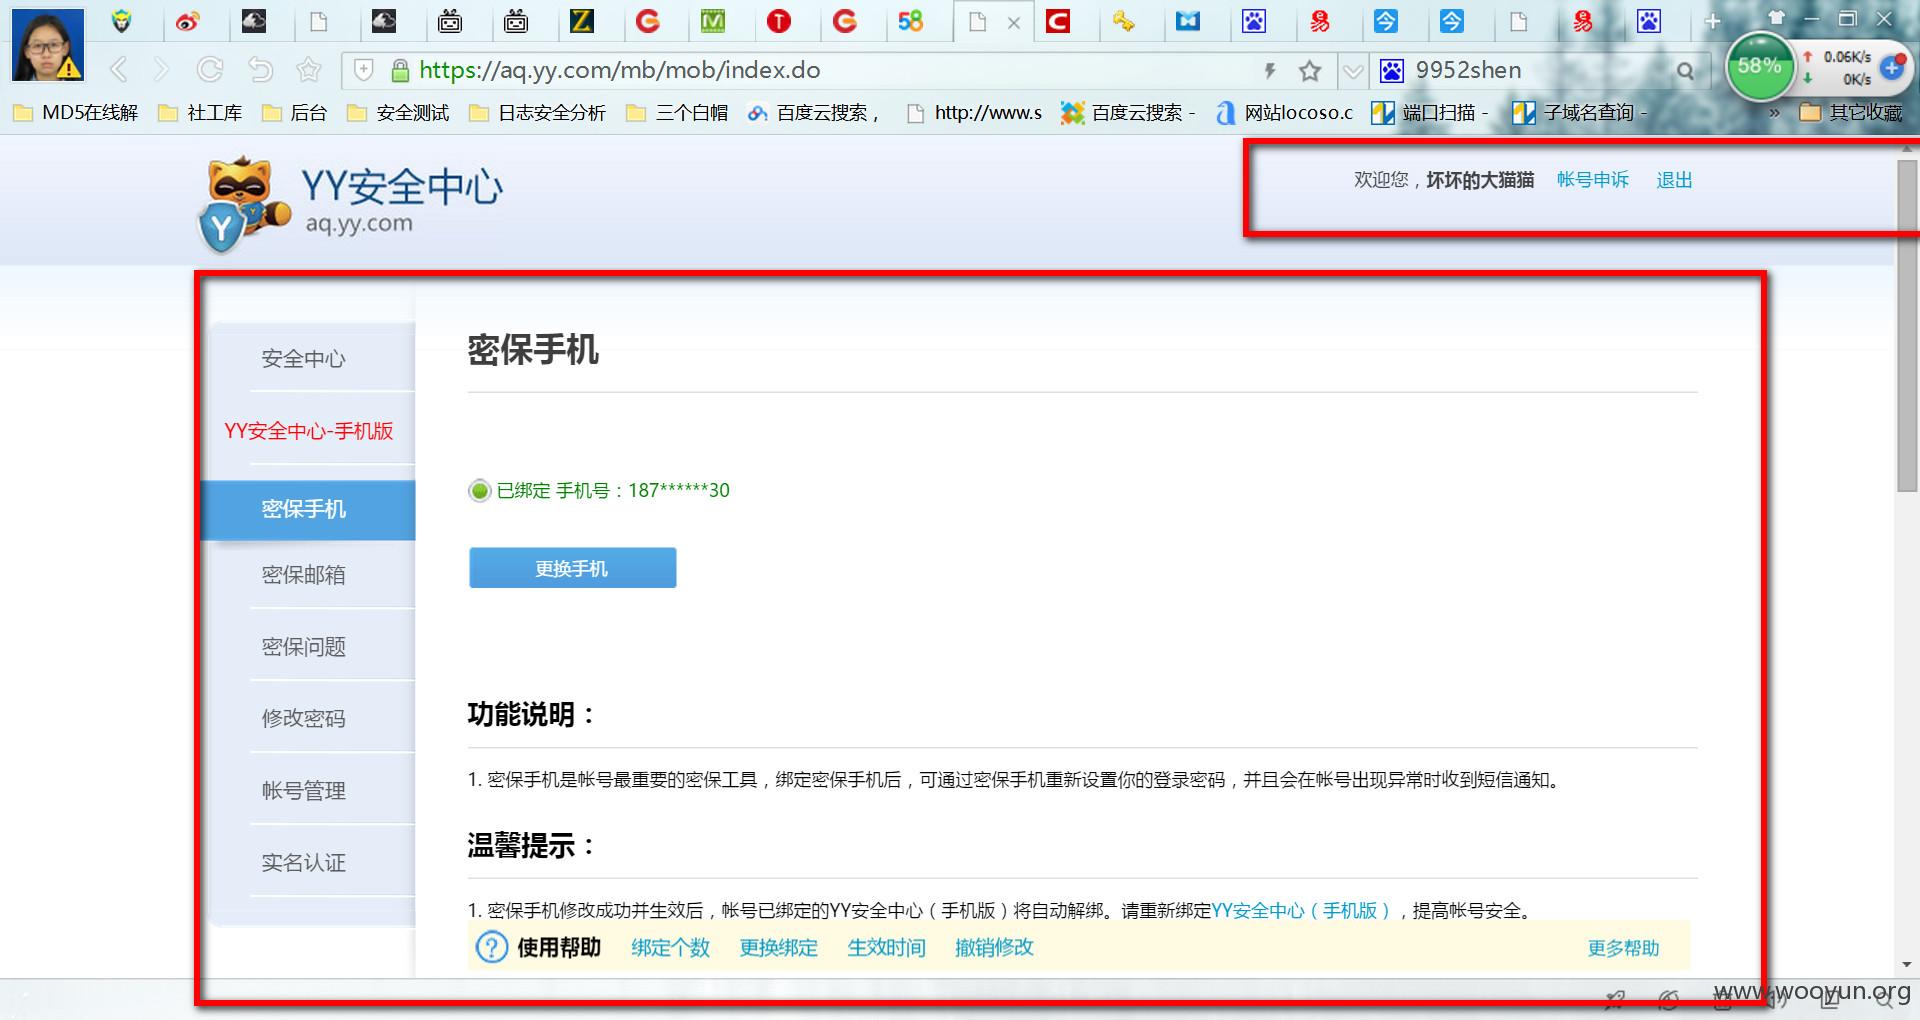Click the 更换手机 button
Image resolution: width=1920 pixels, height=1020 pixels.
coord(572,568)
